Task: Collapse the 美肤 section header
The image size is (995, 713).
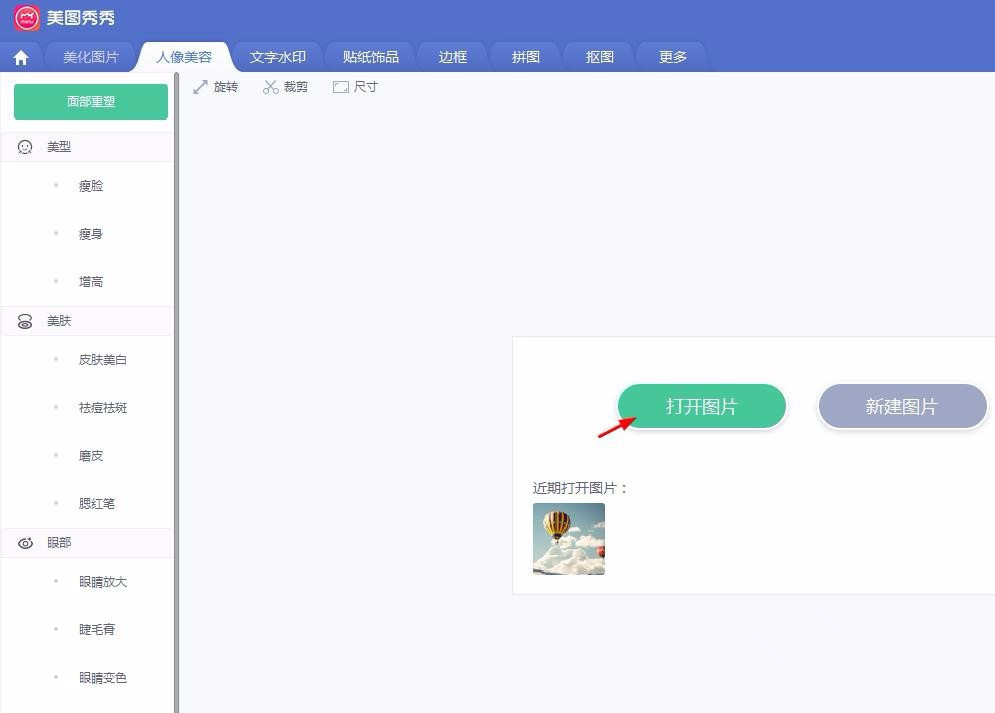Action: click(x=87, y=322)
